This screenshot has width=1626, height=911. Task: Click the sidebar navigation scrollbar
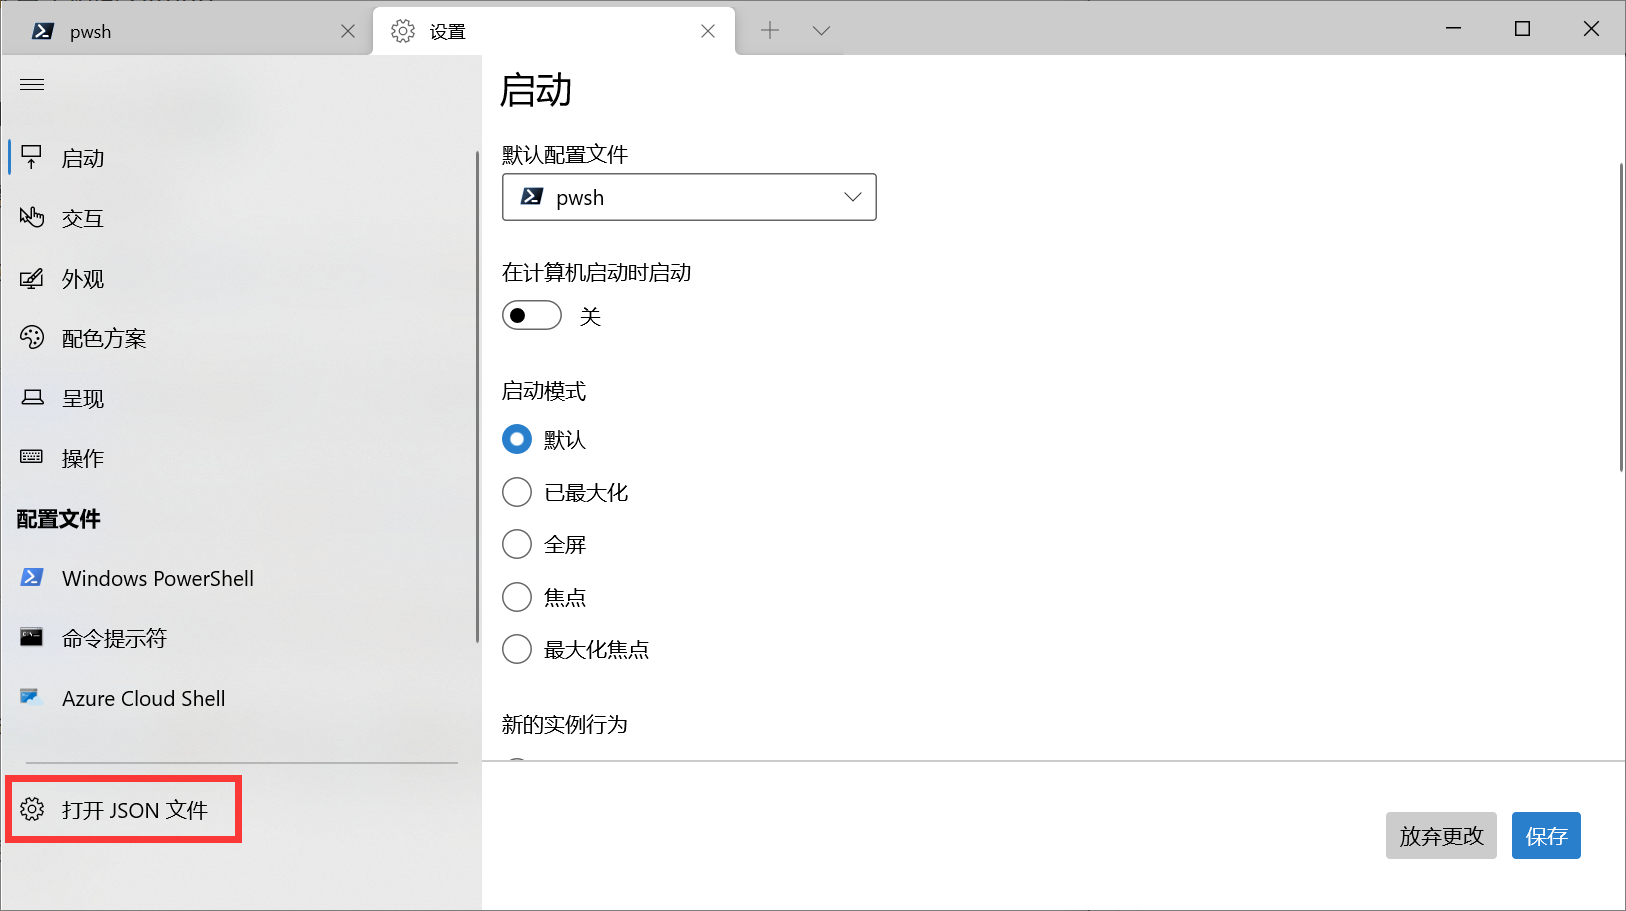click(477, 397)
